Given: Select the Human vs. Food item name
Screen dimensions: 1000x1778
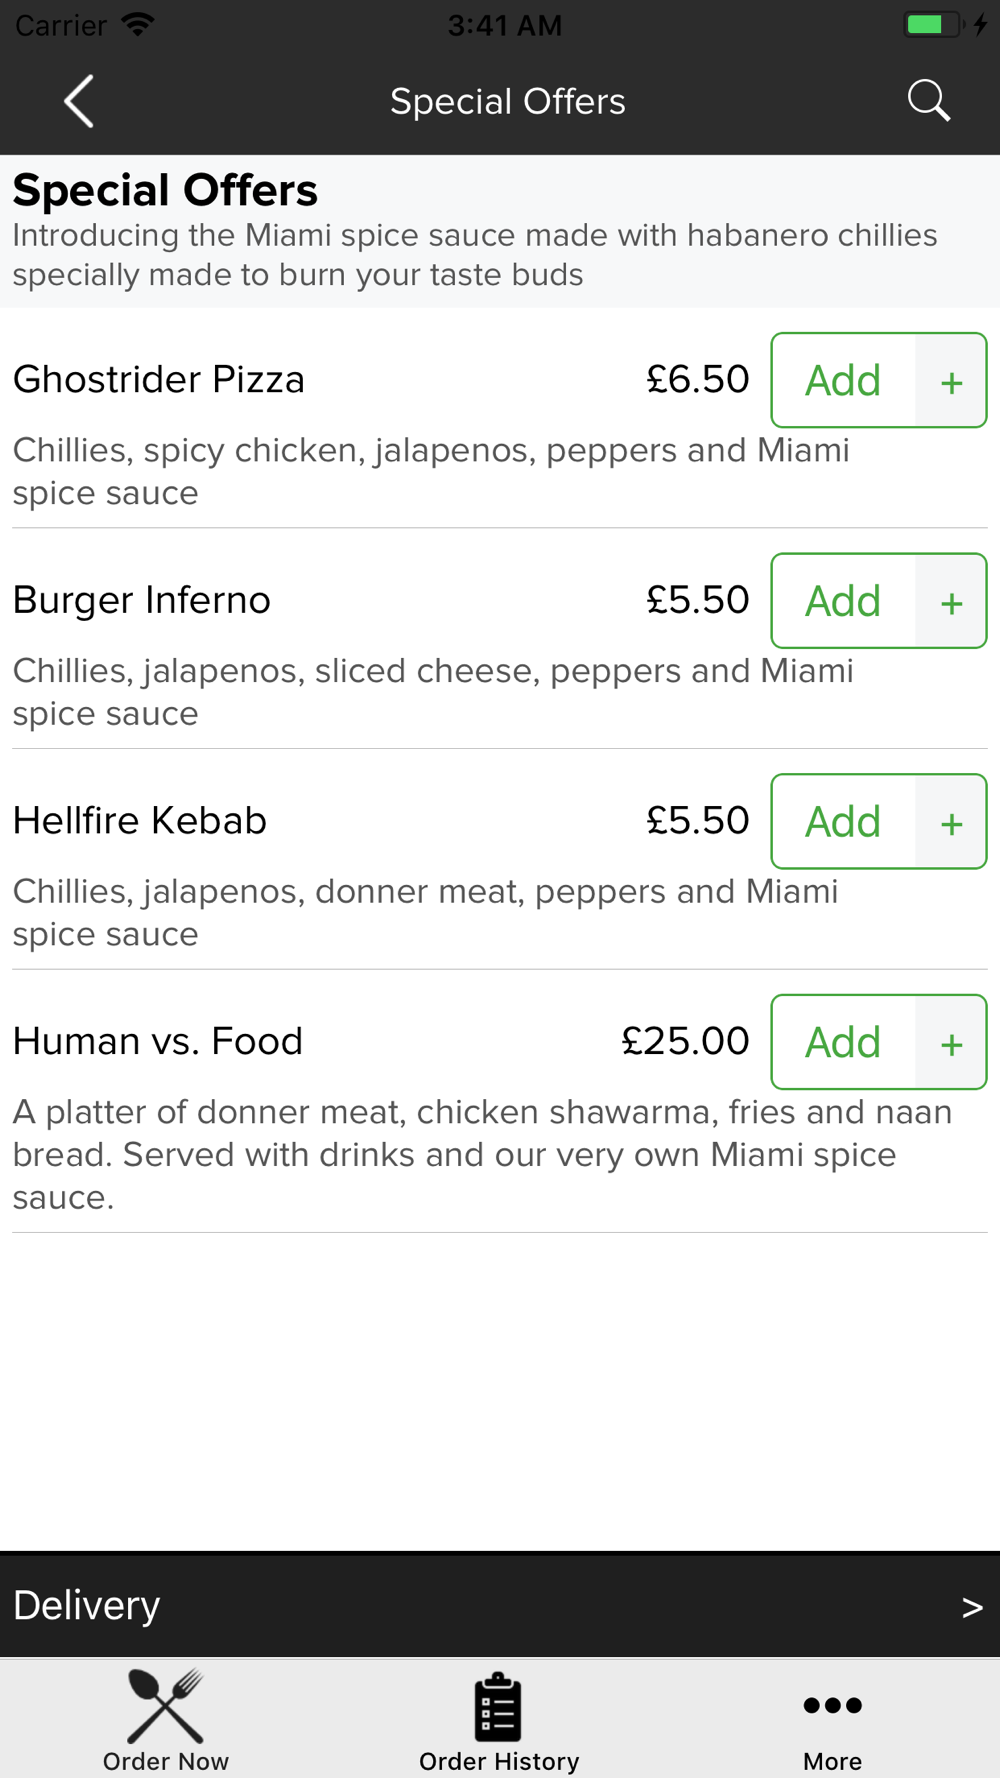Looking at the screenshot, I should coord(158,1042).
